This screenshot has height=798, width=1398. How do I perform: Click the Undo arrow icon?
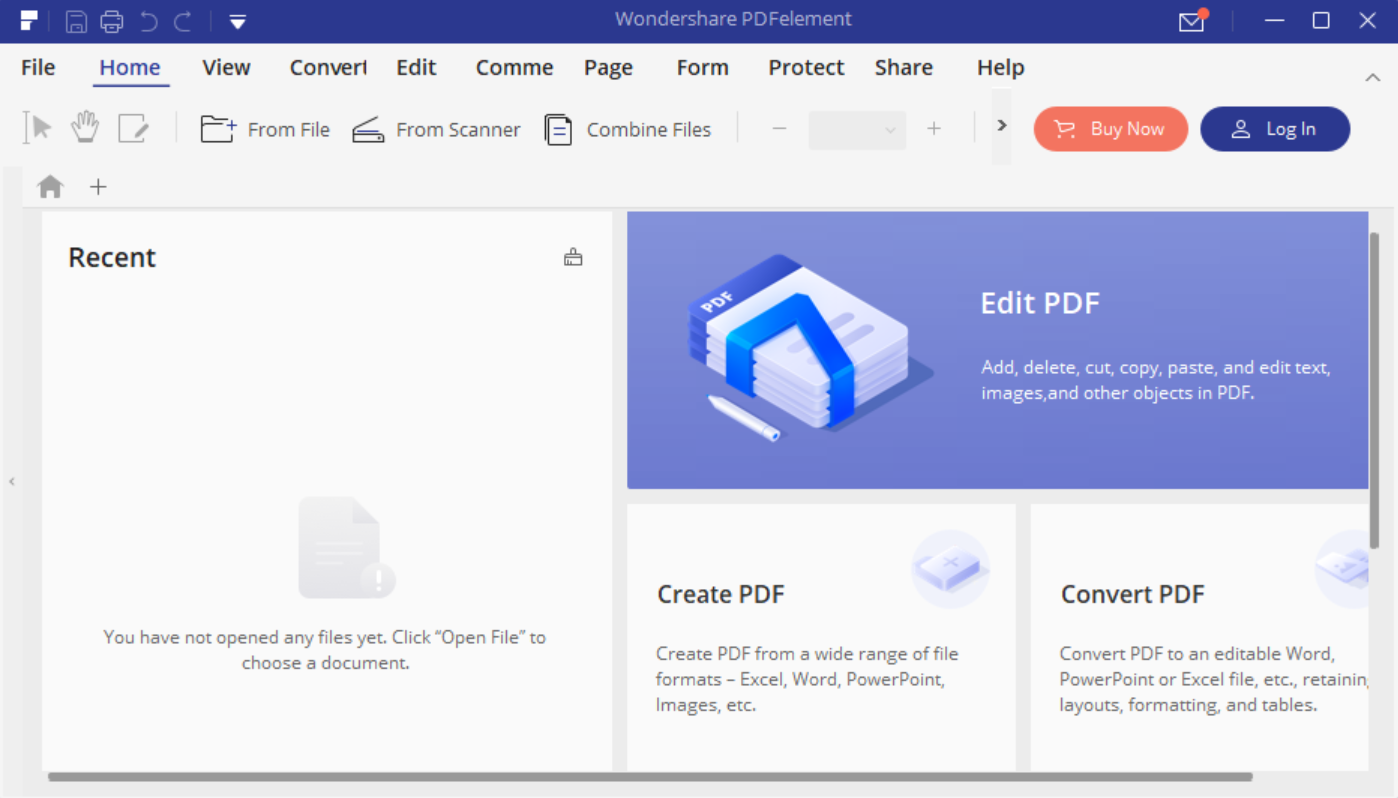click(x=148, y=21)
